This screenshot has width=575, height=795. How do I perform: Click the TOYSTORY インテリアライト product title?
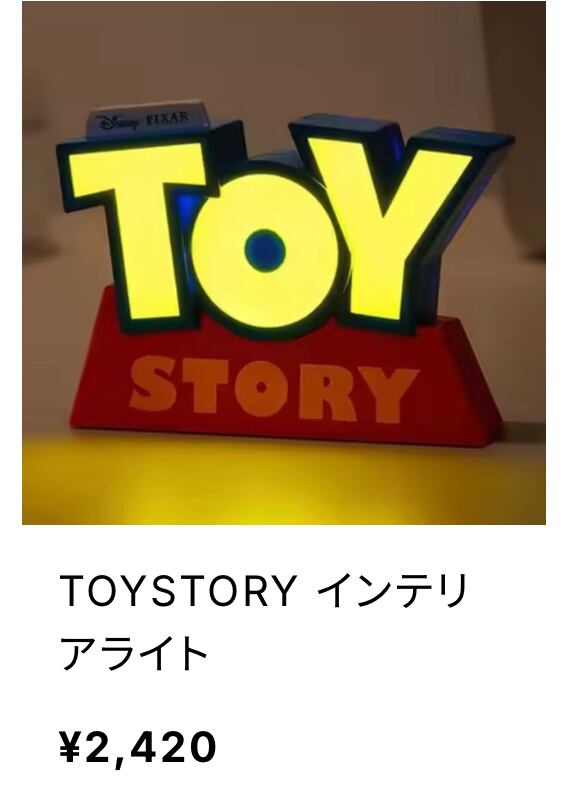click(x=263, y=622)
